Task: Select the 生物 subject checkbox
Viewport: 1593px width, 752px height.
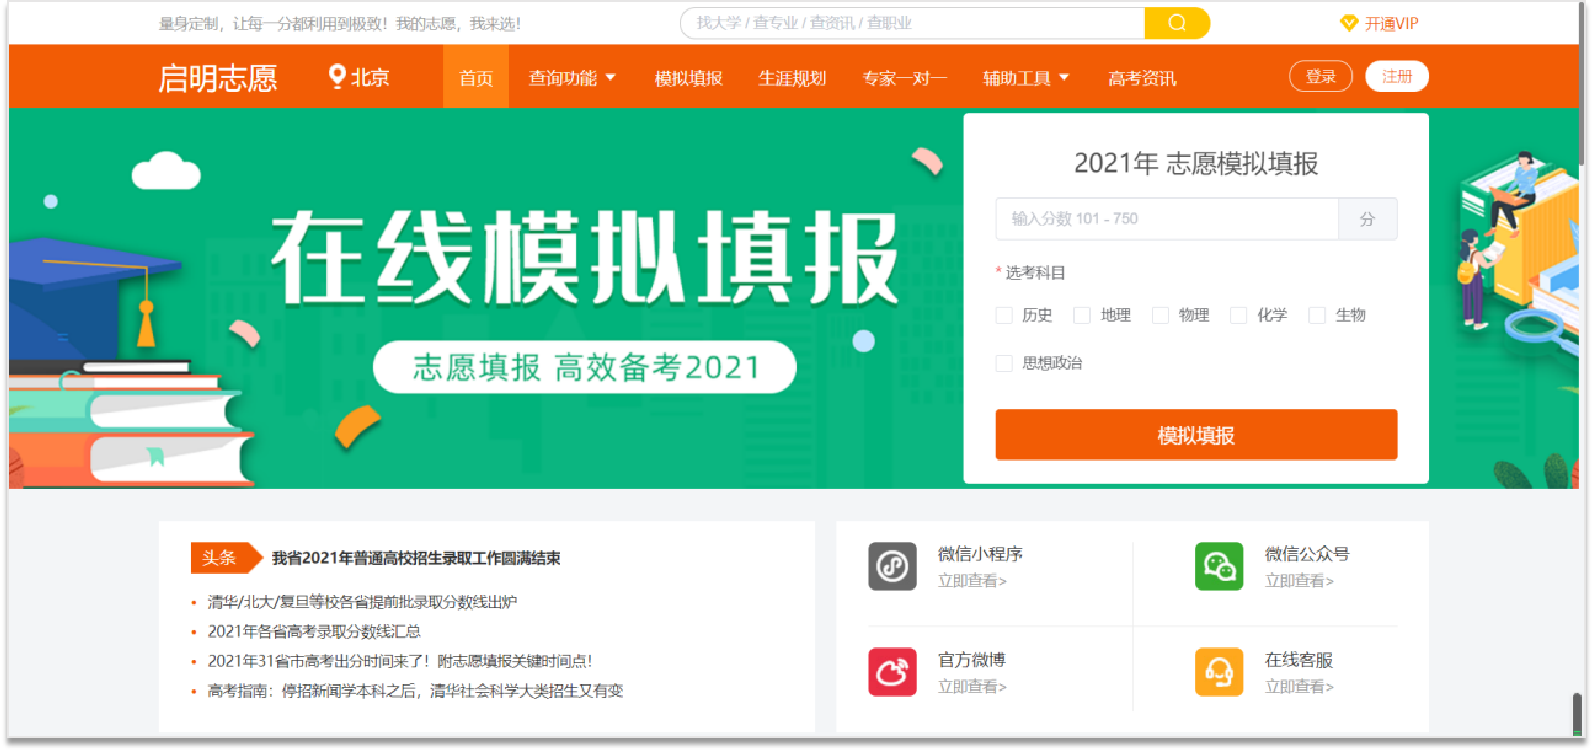Action: [x=1317, y=315]
